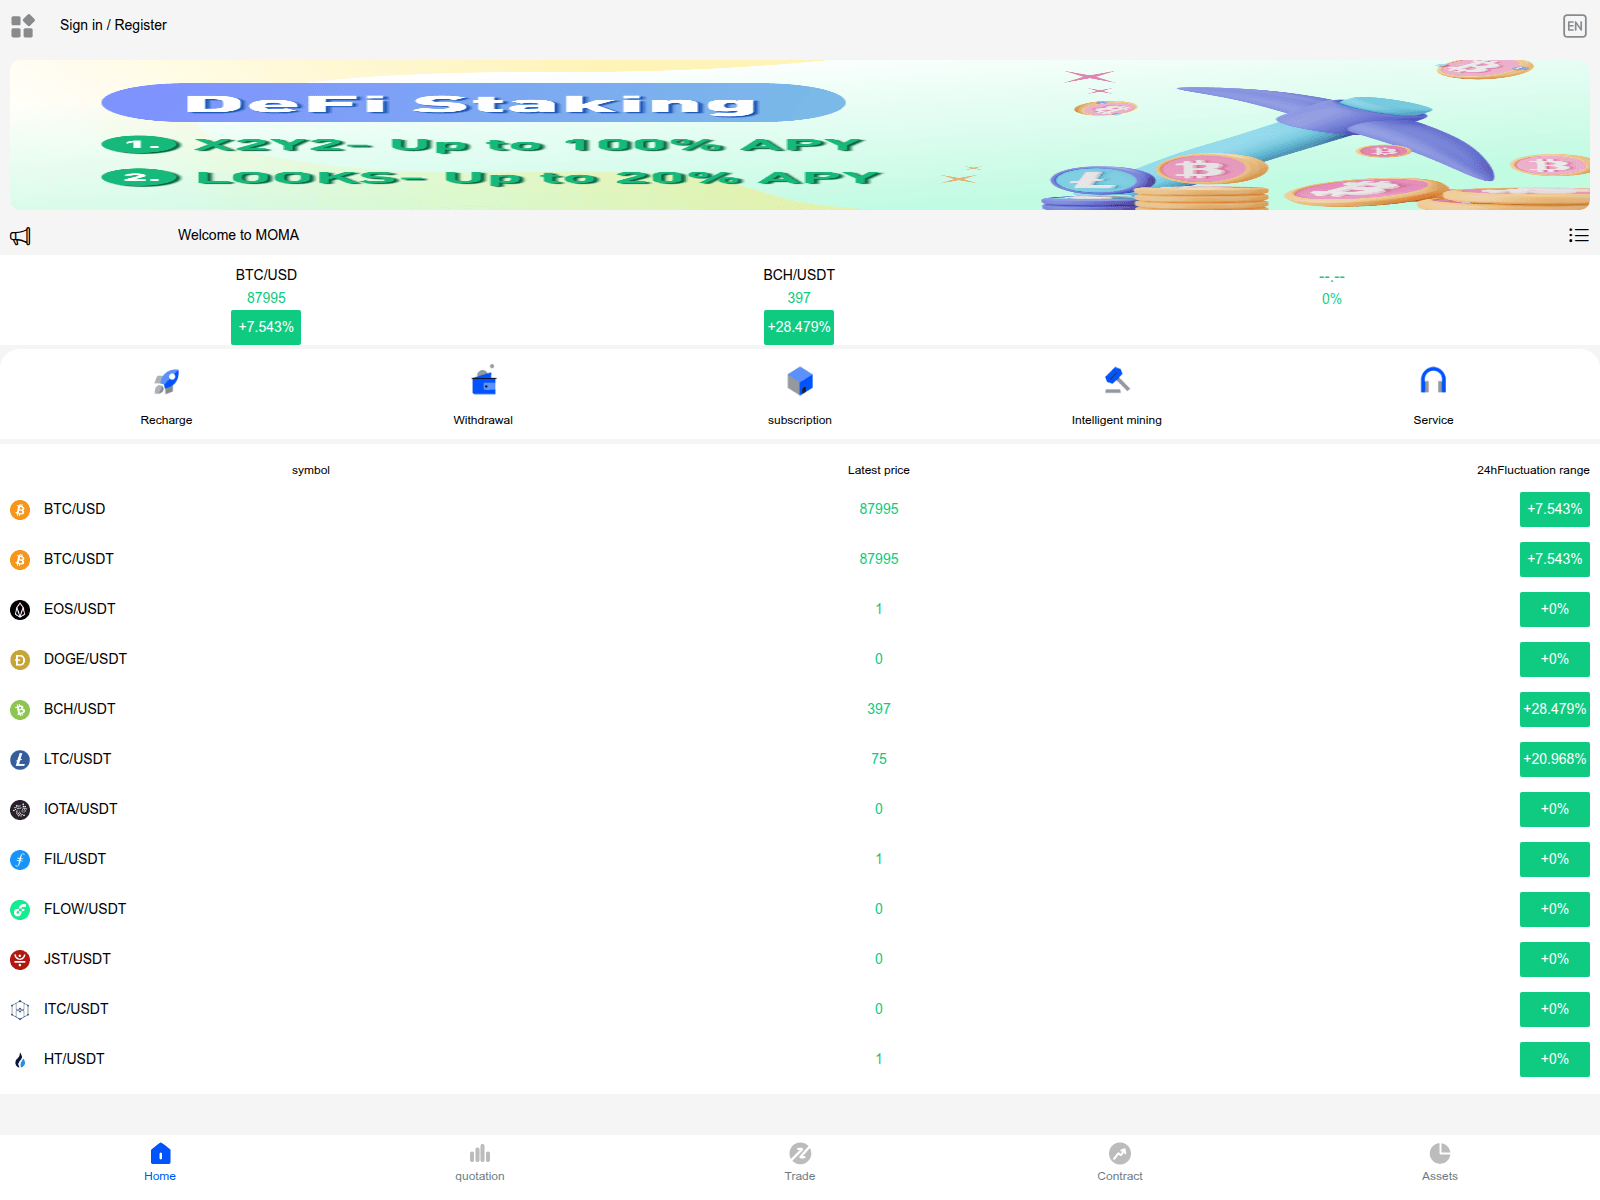Open Intelligent mining via the gavel icon
Viewport: 1600px width, 1200px height.
point(1117,380)
